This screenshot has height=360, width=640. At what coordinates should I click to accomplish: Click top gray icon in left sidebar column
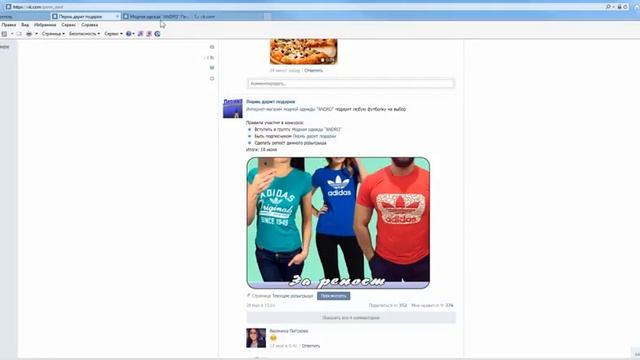tap(212, 47)
